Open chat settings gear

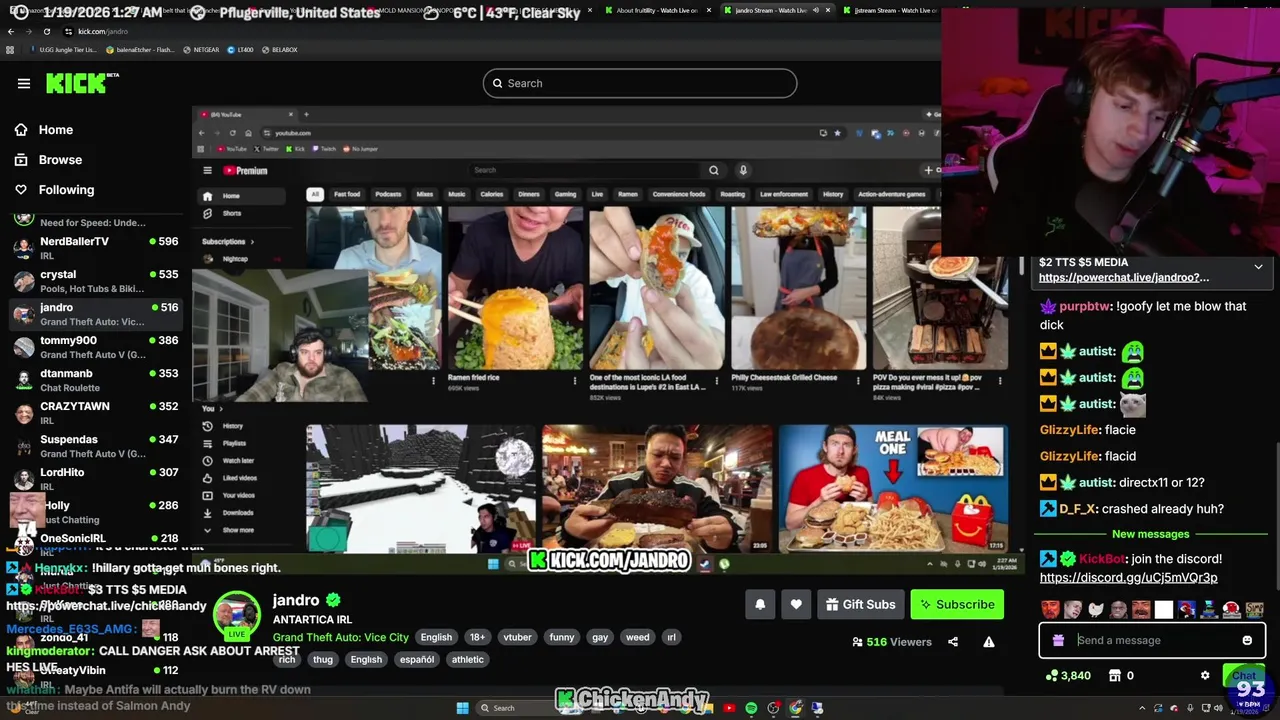pos(1205,676)
